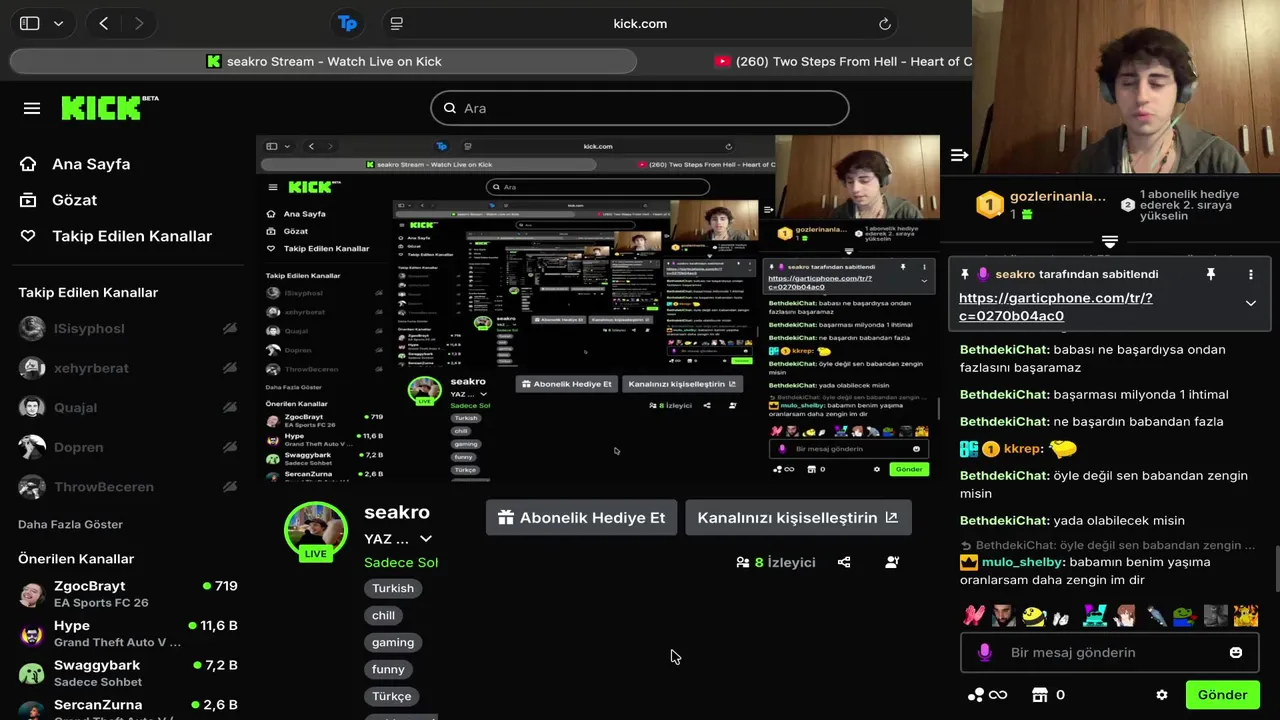Unpin using the pin icon in pinned message
This screenshot has width=1280, height=720.
pyautogui.click(x=1210, y=274)
